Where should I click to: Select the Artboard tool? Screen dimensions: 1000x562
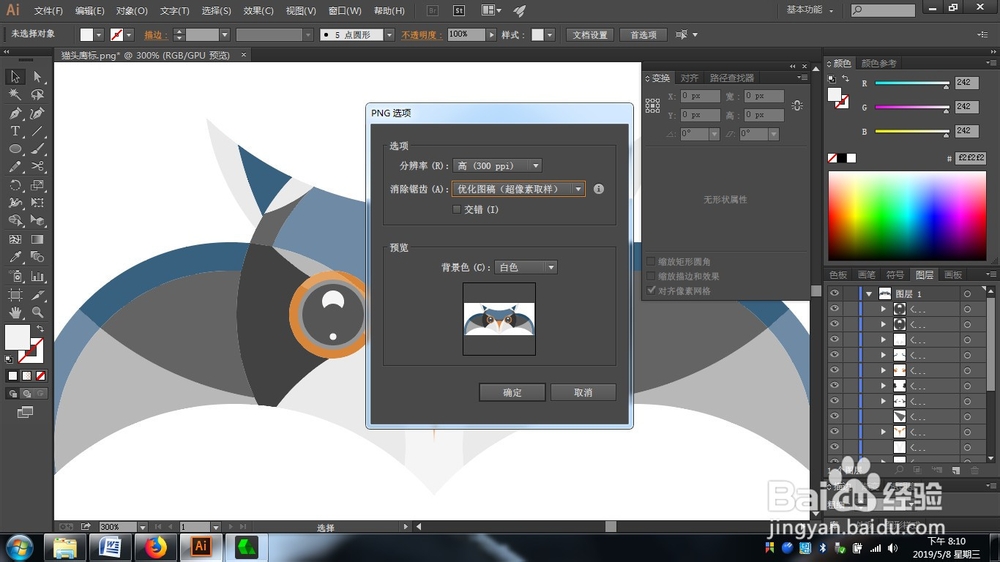coord(15,295)
